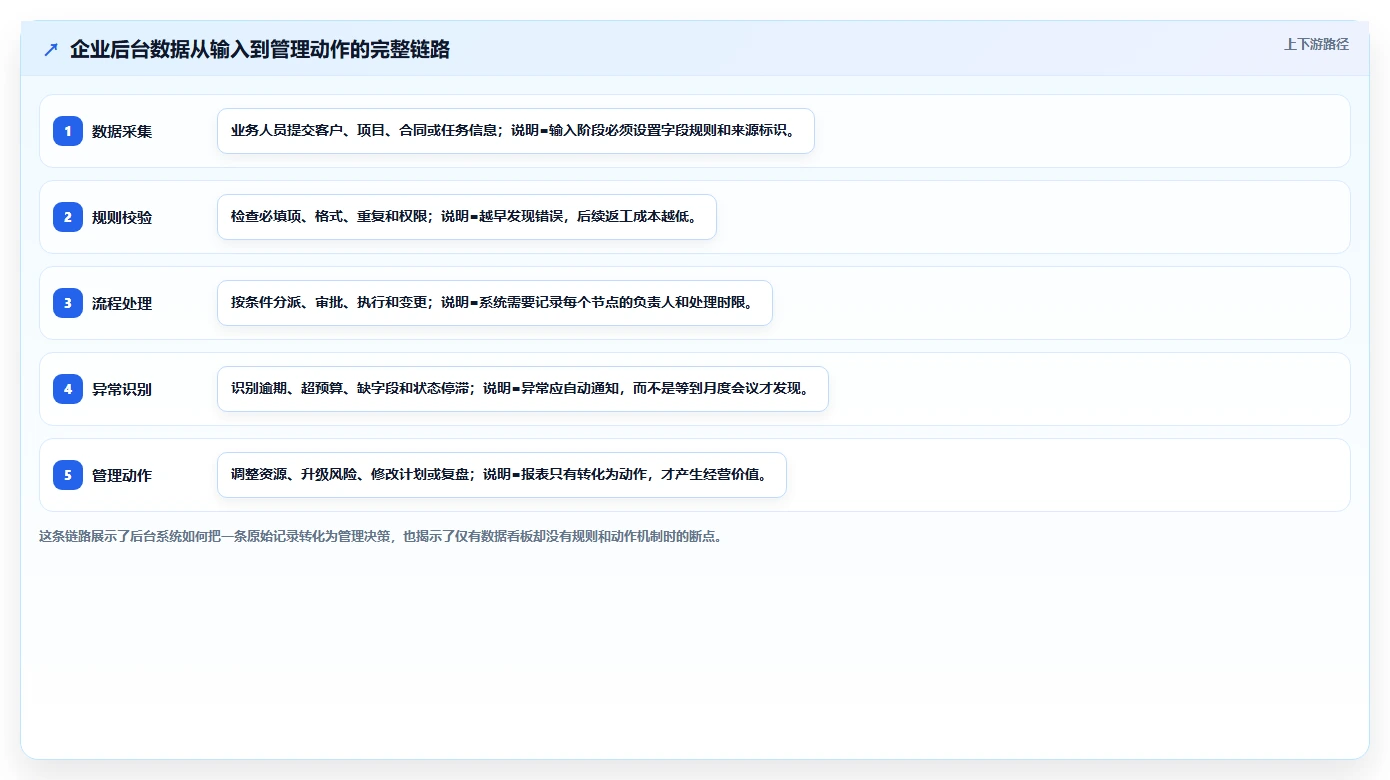Click the 规则校验 step label
The image size is (1390, 780).
(x=122, y=217)
